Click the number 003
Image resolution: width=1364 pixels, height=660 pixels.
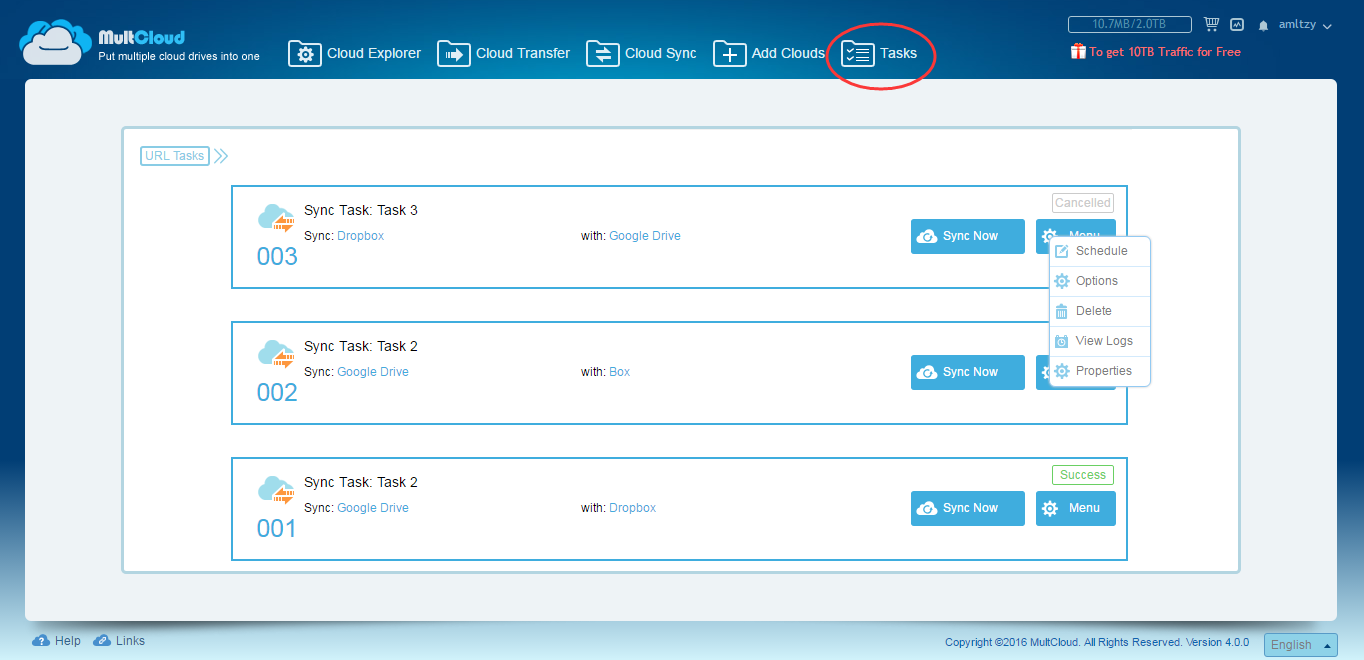pos(277,257)
